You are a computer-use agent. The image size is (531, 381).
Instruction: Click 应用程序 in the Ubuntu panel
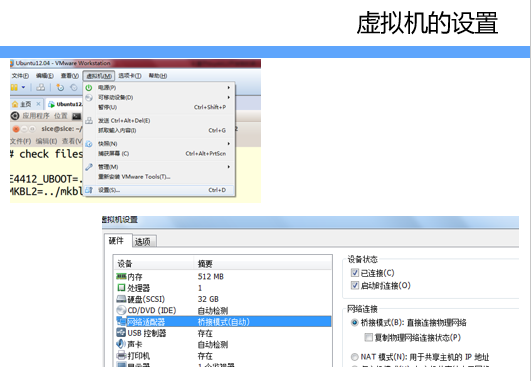36,116
